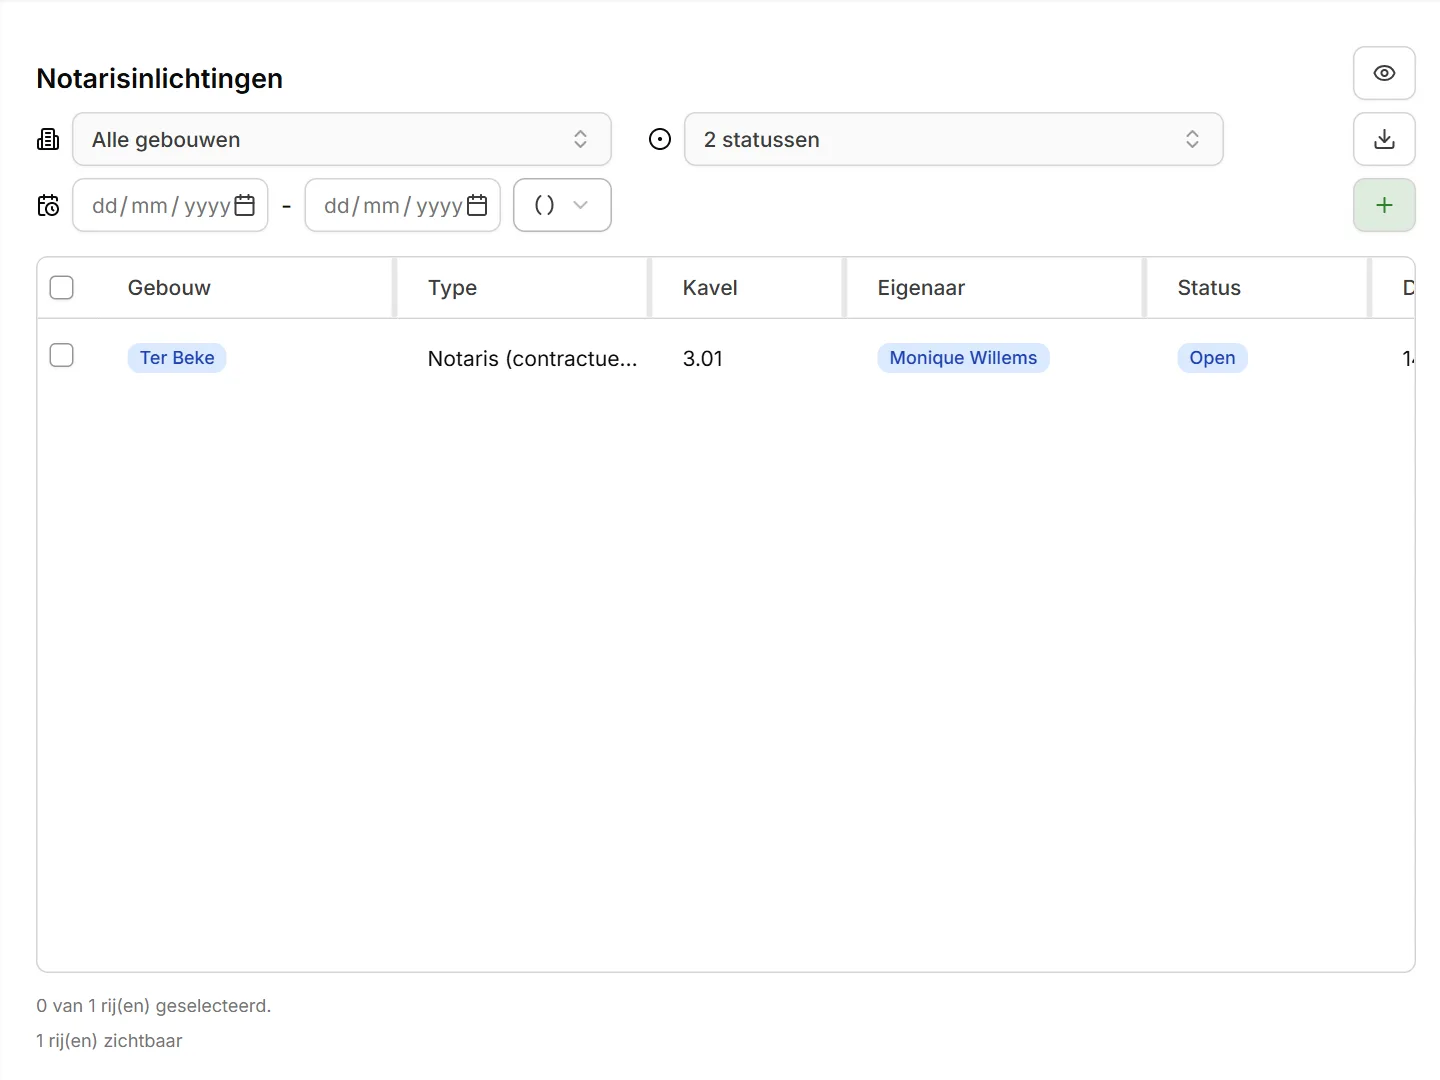1440x1080 pixels.
Task: Expand the parentheses dropdown next to the date fields
Action: tap(562, 205)
